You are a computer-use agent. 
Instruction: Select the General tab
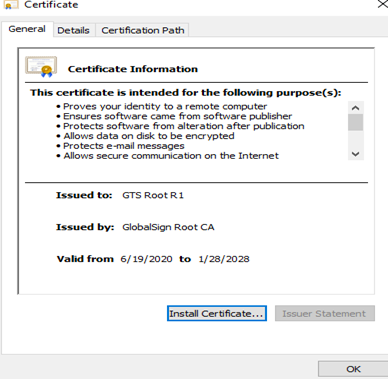27,29
